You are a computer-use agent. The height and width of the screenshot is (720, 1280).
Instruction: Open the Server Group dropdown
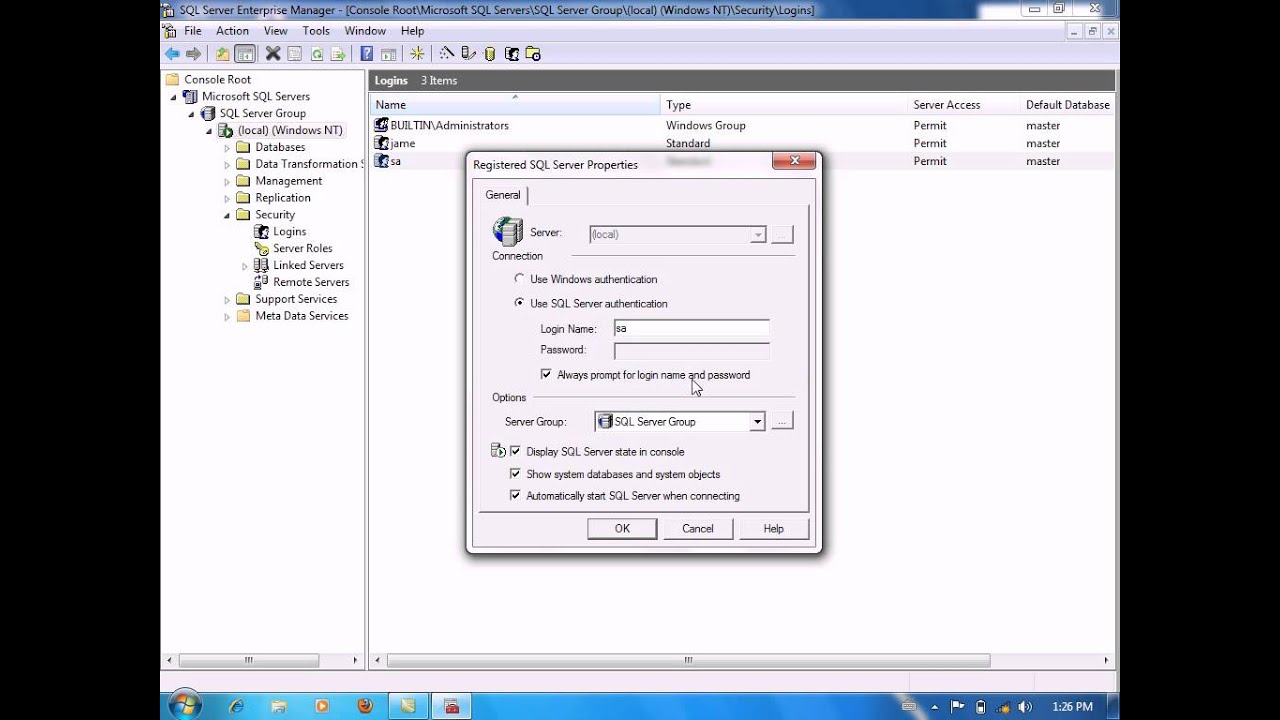coord(757,422)
